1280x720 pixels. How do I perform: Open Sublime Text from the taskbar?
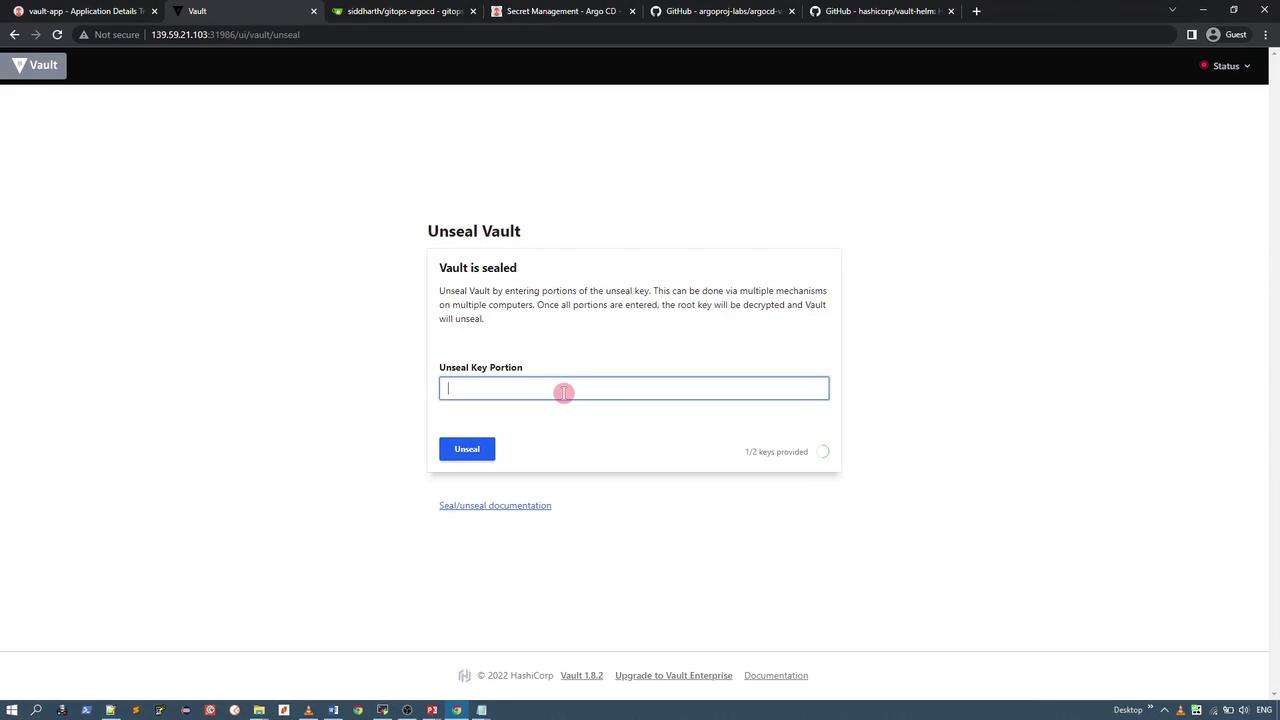pos(136,710)
